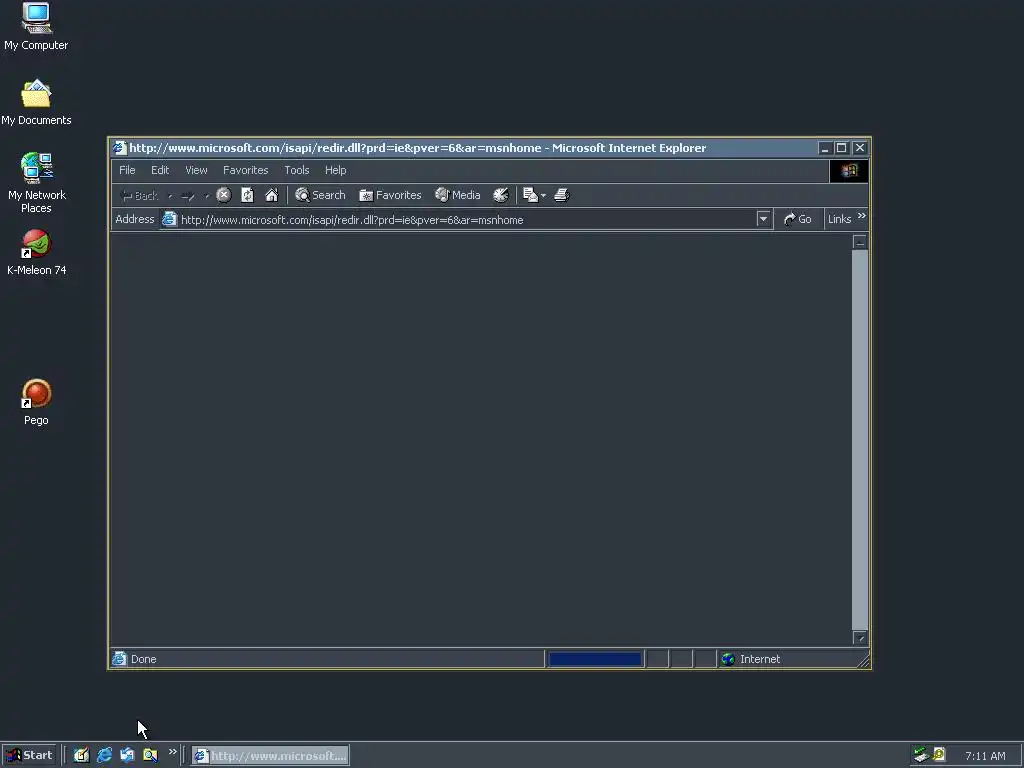Click the Links toolbar label
1024x768 pixels.
839,219
